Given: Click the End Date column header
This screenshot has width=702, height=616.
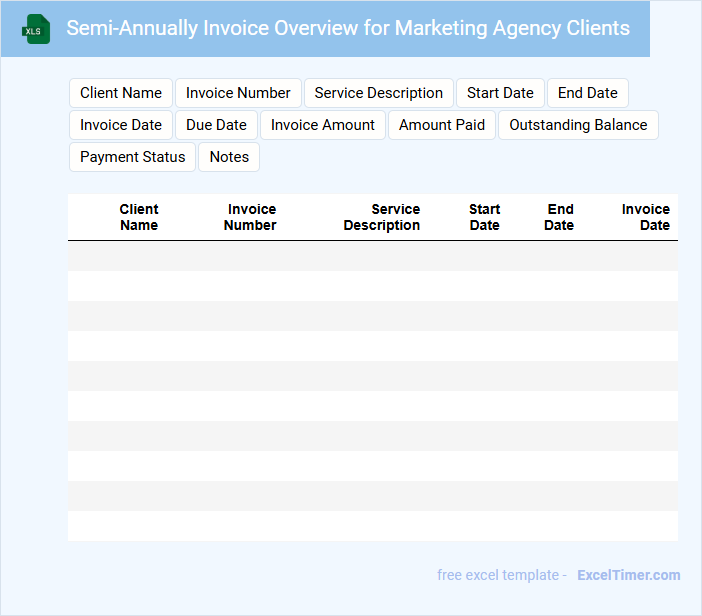Looking at the screenshot, I should tap(560, 217).
